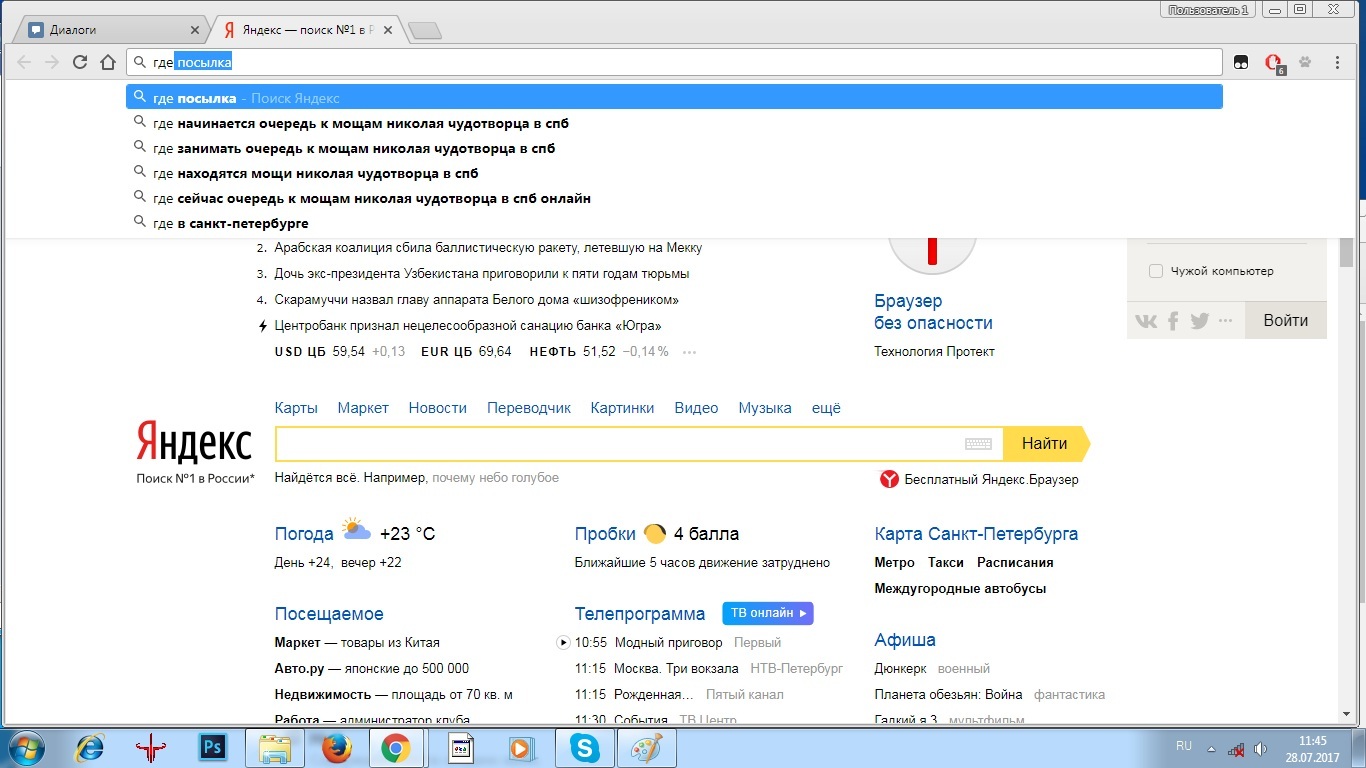Tick the "Чужой компьютер" checkbox
The image size is (1366, 768).
pos(1156,271)
